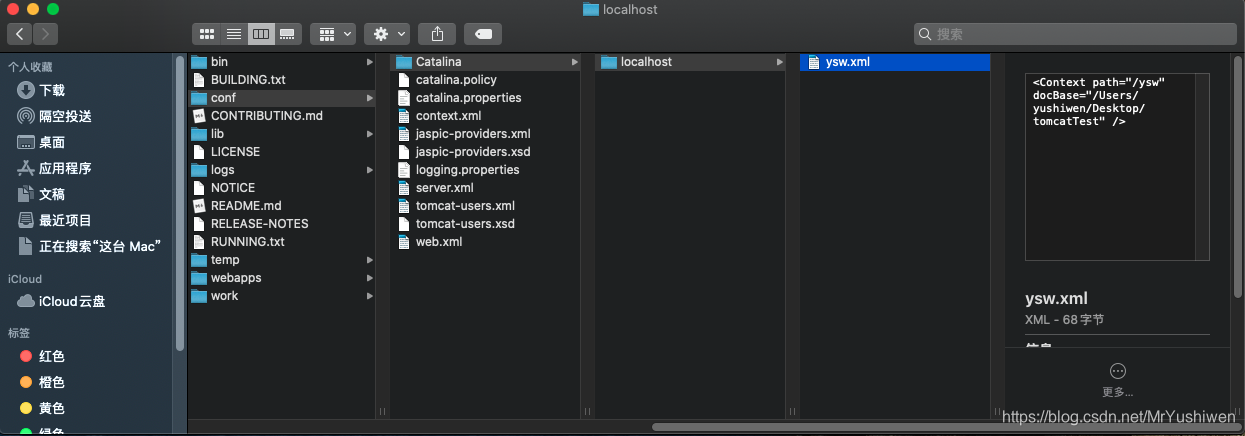Select RELEASE-NOTES file
The height and width of the screenshot is (436, 1245).
pyautogui.click(x=282, y=224)
